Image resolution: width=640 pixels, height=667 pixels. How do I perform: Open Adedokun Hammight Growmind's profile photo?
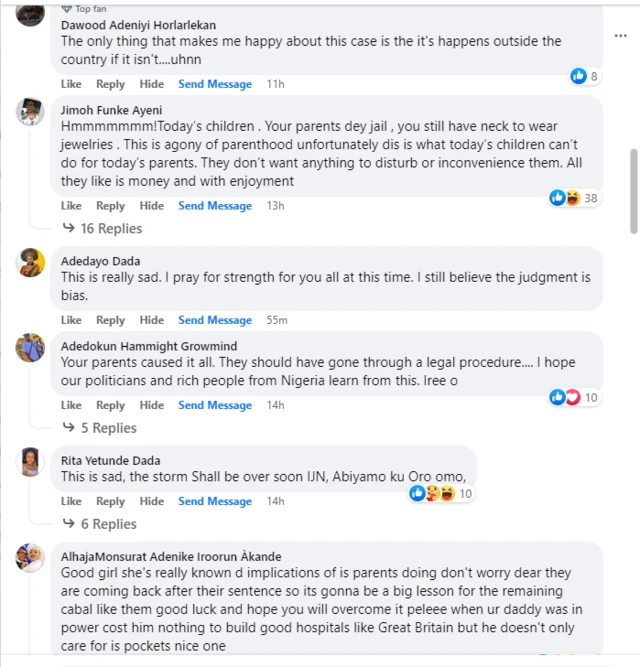[30, 348]
